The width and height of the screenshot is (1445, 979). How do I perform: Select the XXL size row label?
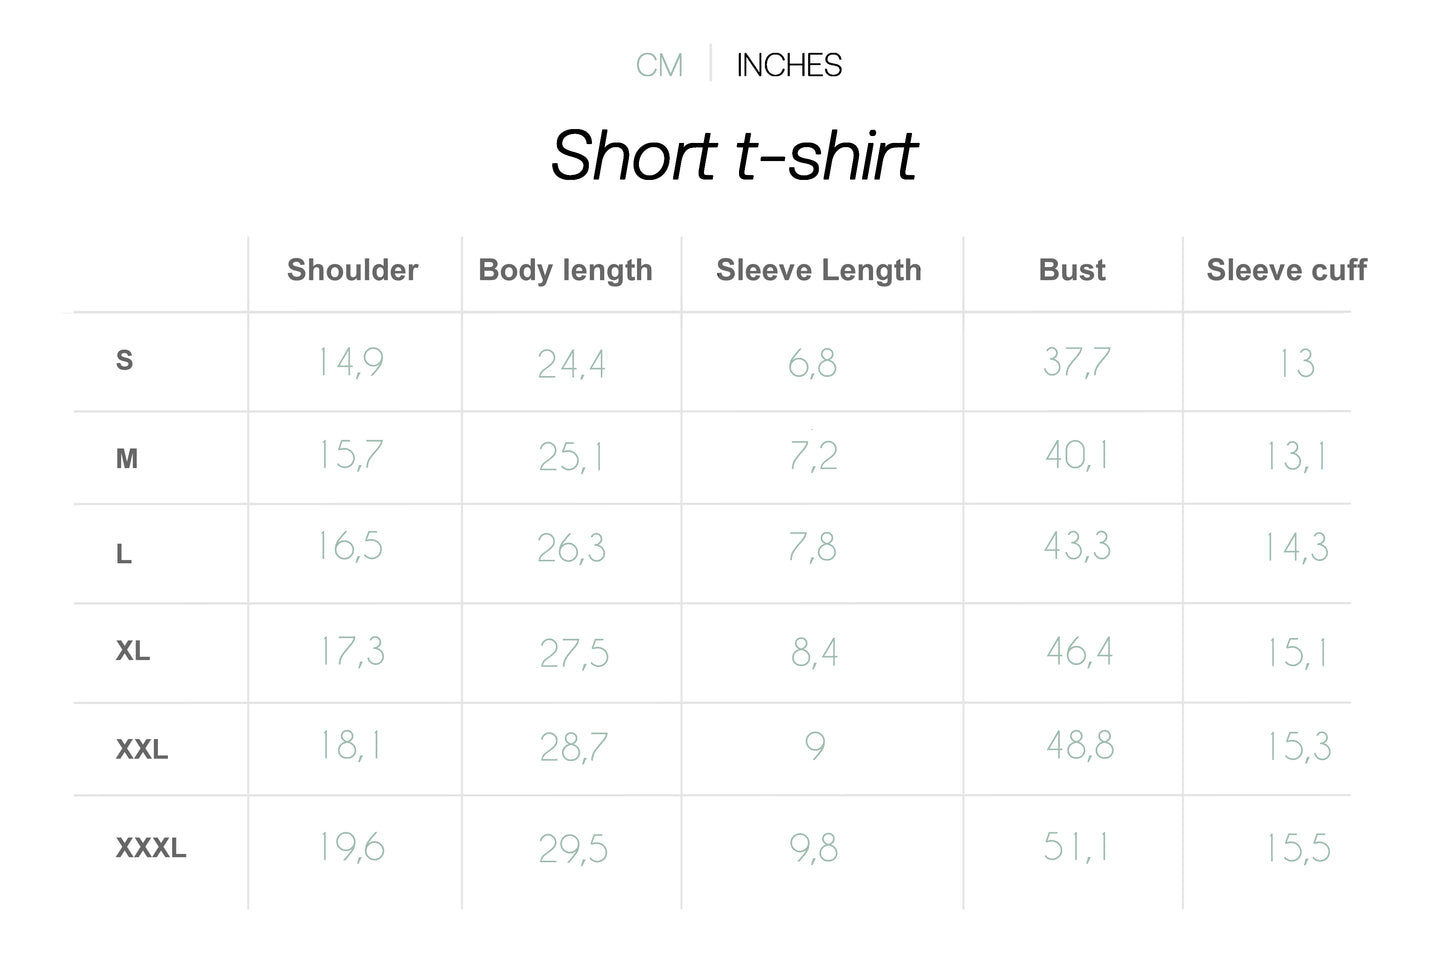pyautogui.click(x=142, y=749)
